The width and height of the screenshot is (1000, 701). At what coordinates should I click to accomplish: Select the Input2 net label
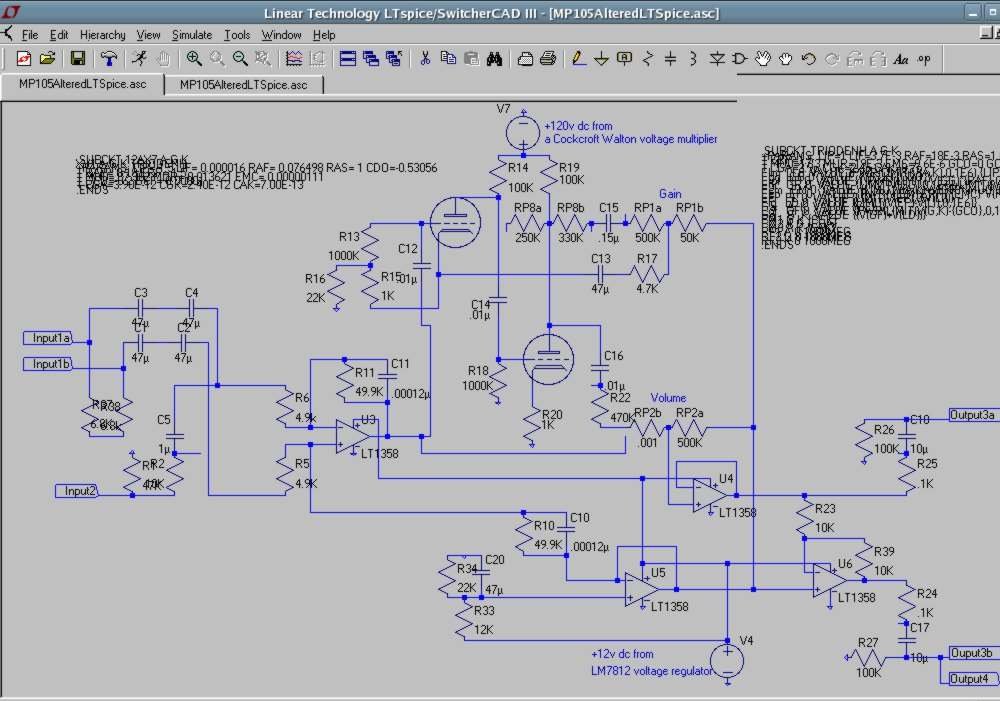[77, 491]
